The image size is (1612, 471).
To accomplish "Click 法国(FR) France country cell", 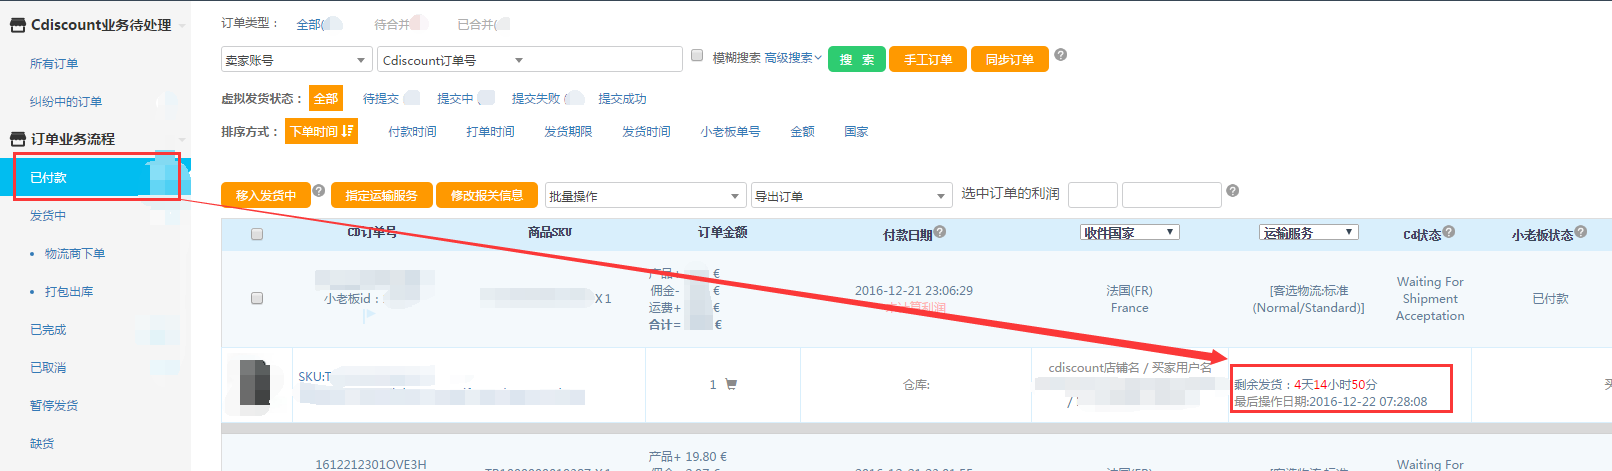I will pos(1129,299).
